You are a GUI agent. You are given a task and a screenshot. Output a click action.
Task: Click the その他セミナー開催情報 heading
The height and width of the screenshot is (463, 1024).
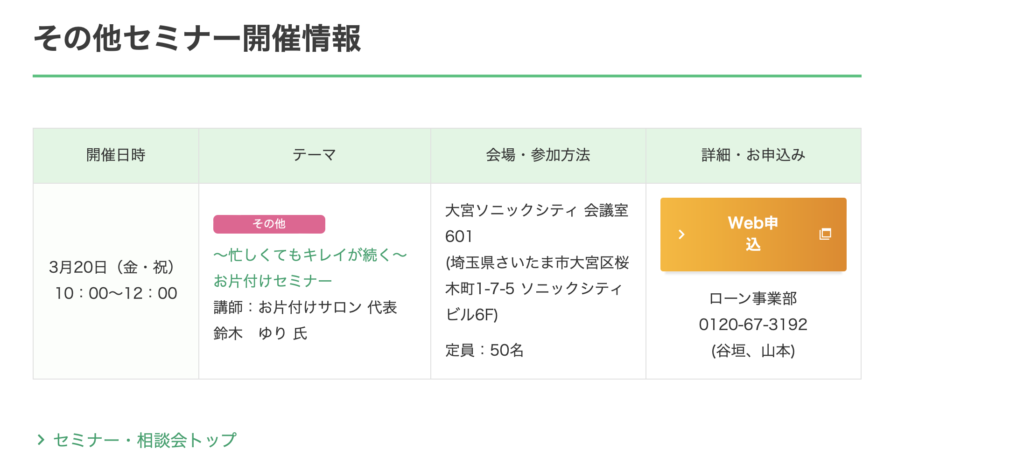tap(197, 38)
